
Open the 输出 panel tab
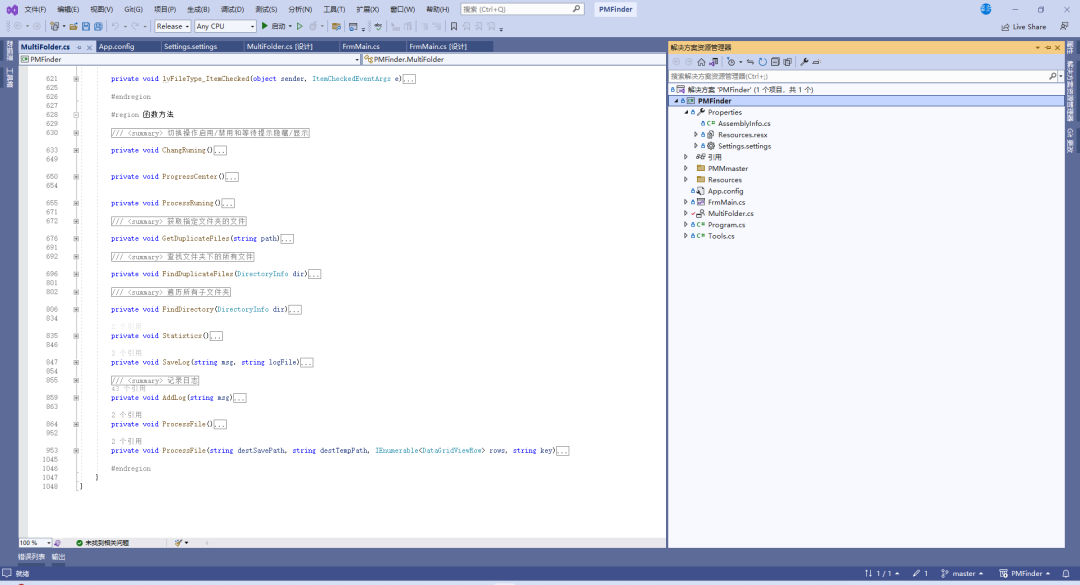pos(59,557)
